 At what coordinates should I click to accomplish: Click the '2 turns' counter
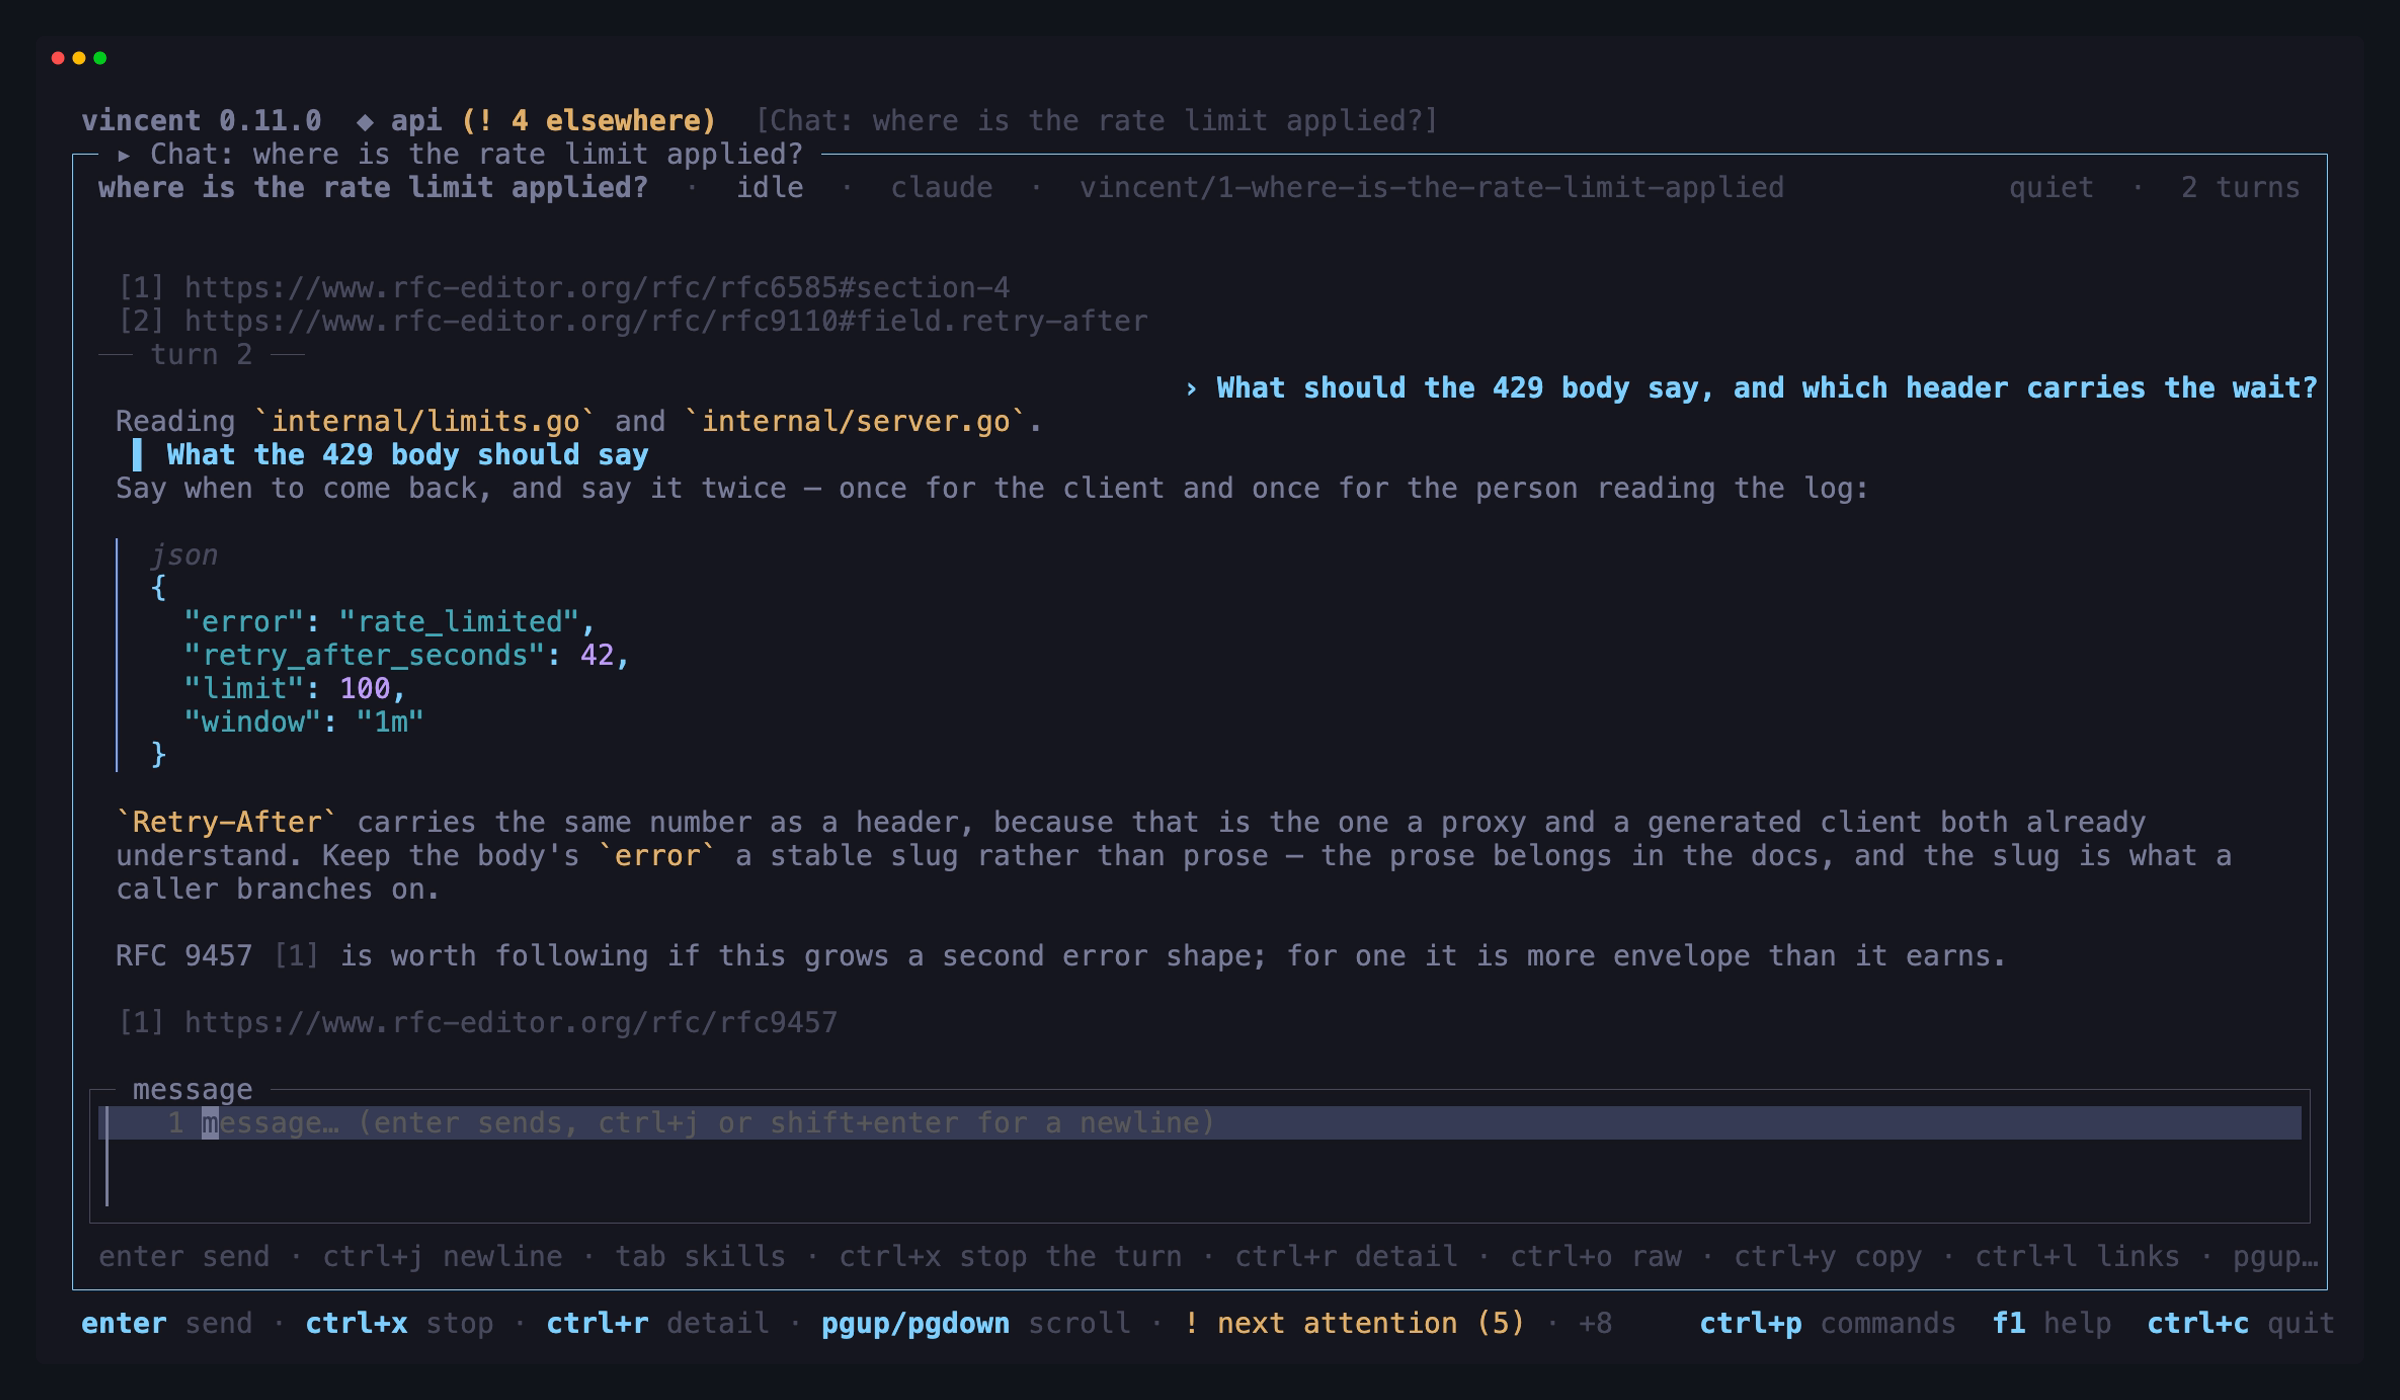(2240, 188)
